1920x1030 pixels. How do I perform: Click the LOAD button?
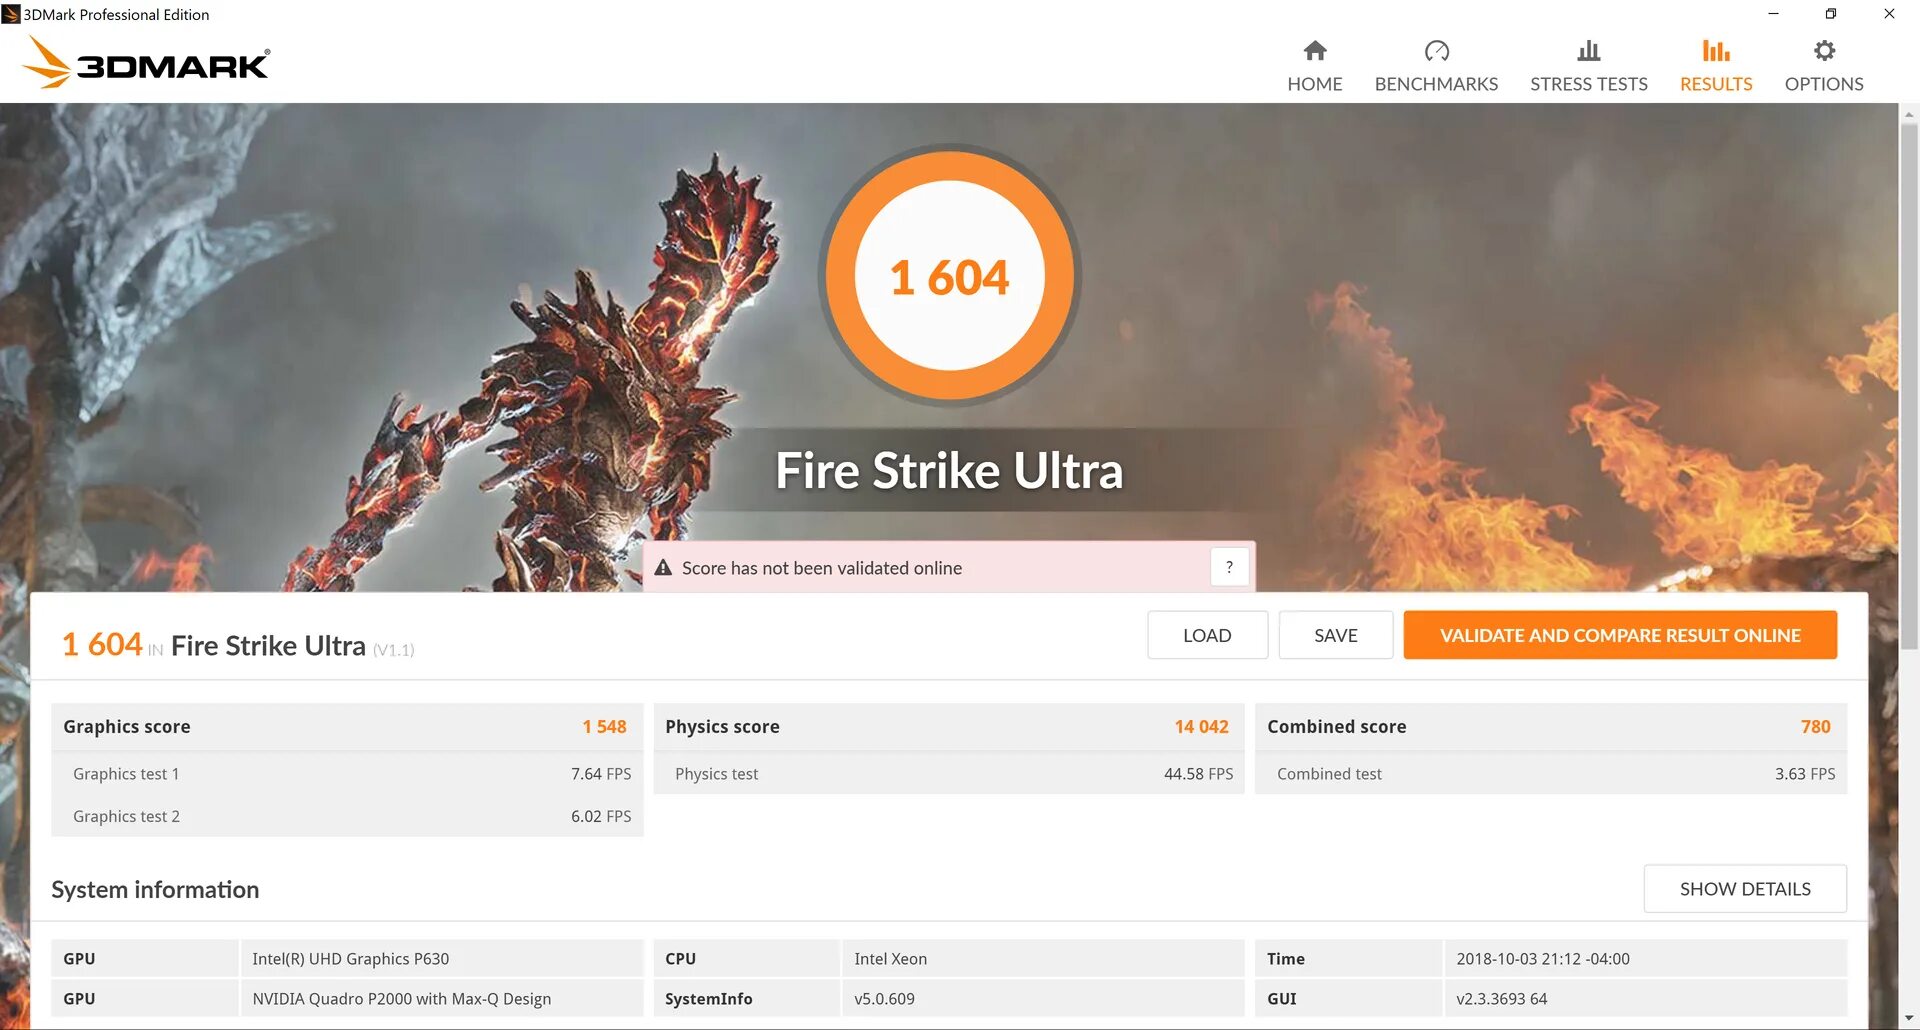point(1207,635)
